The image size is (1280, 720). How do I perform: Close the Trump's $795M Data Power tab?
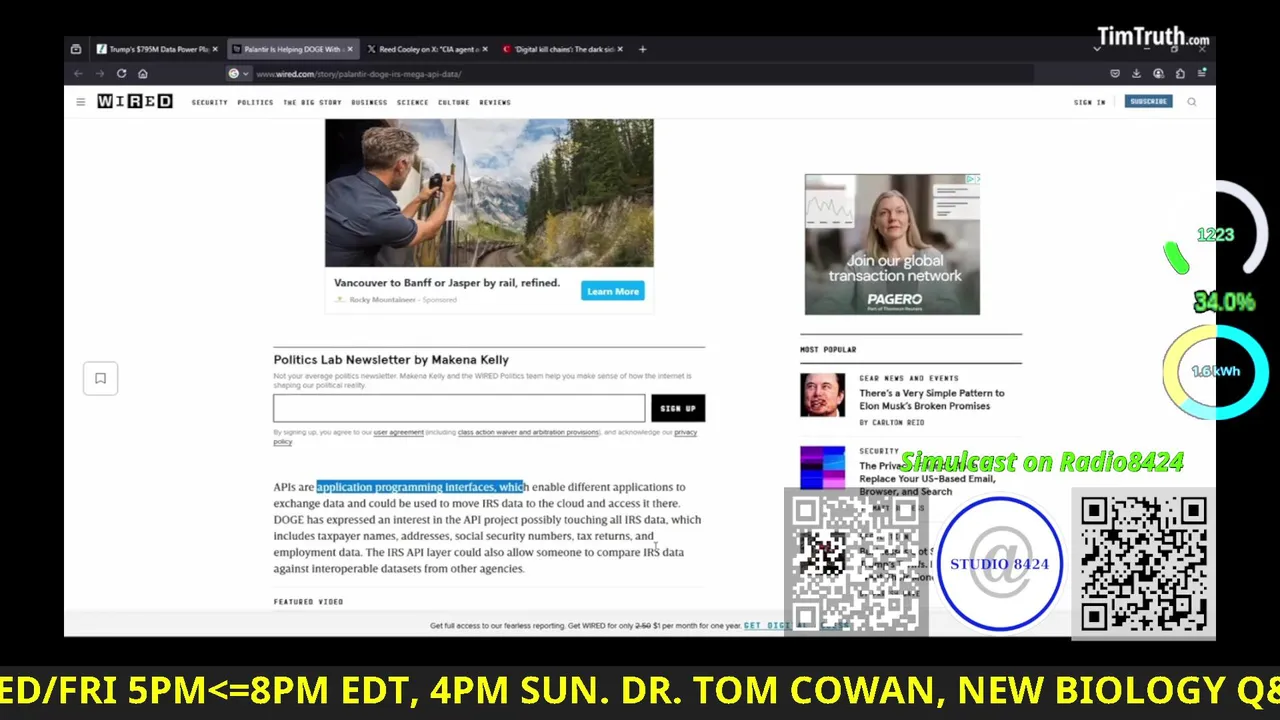215,49
